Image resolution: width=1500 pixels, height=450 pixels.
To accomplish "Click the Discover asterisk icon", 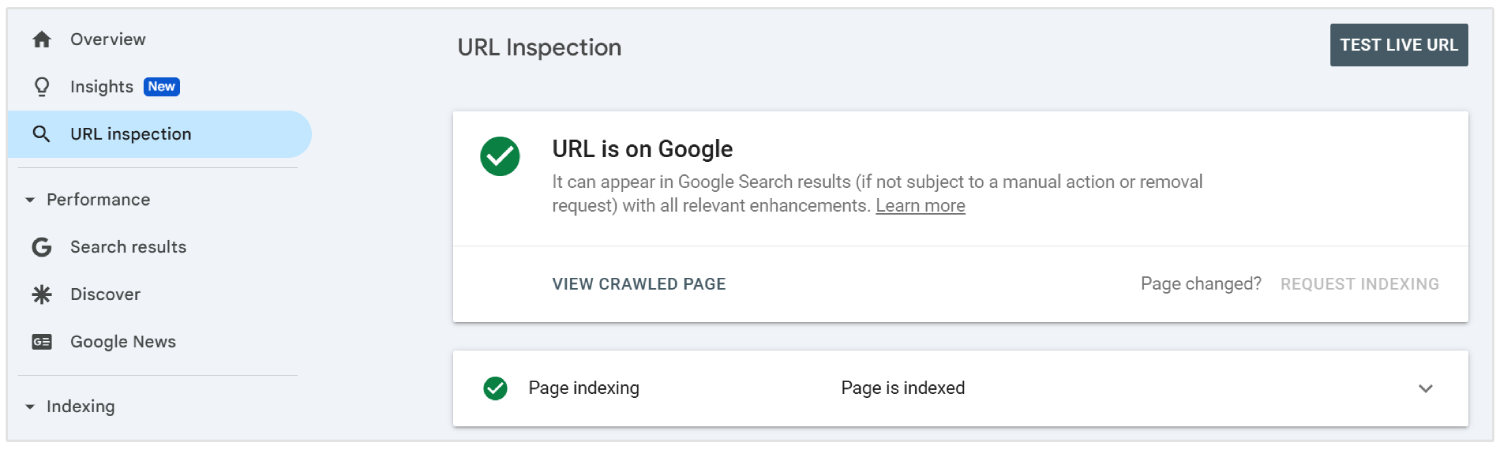I will click(41, 294).
